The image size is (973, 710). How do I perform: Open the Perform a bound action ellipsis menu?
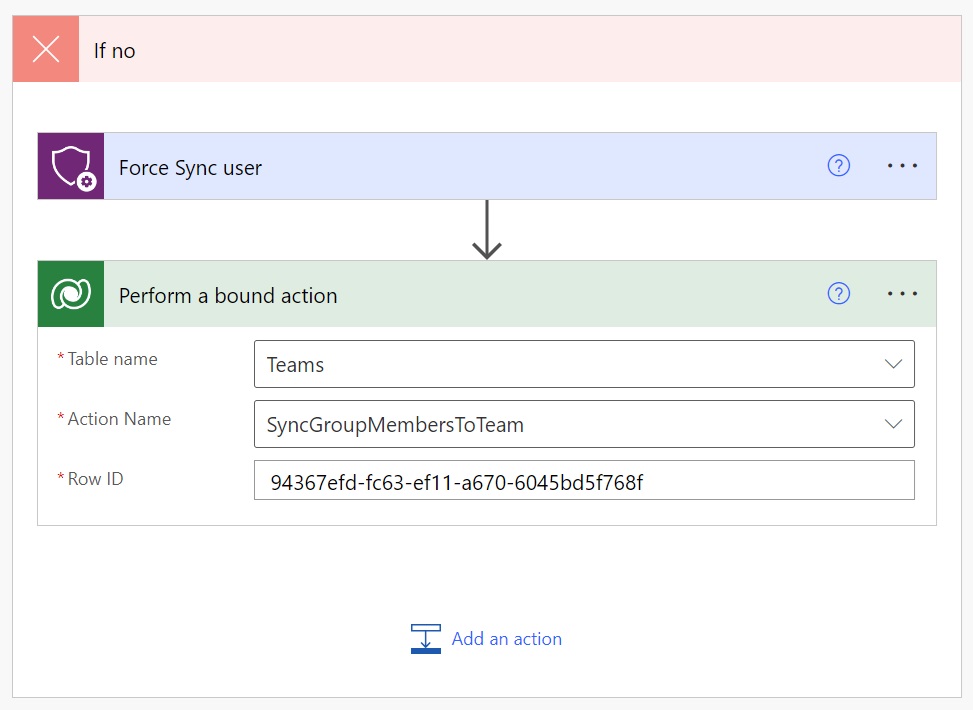tap(902, 294)
